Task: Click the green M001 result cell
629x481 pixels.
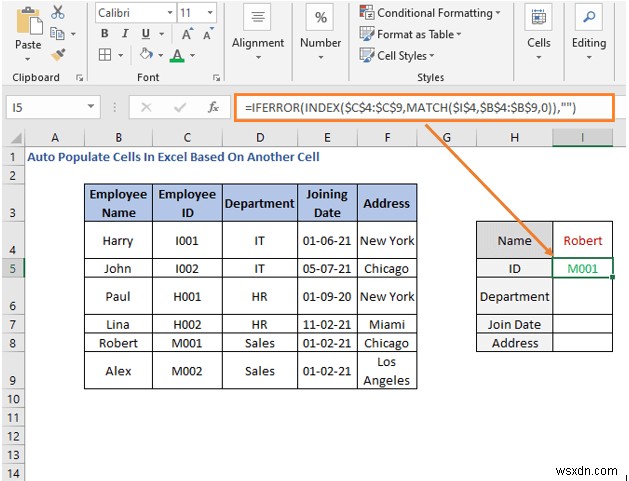Action: (x=582, y=268)
